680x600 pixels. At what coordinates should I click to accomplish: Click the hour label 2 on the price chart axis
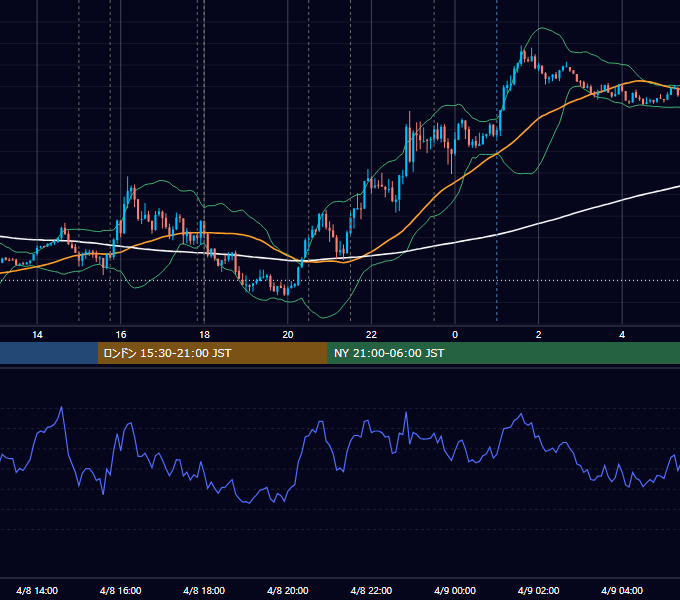point(539,335)
